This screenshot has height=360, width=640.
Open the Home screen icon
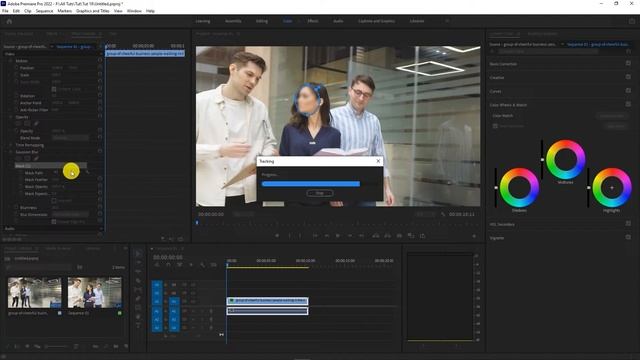(x=9, y=21)
